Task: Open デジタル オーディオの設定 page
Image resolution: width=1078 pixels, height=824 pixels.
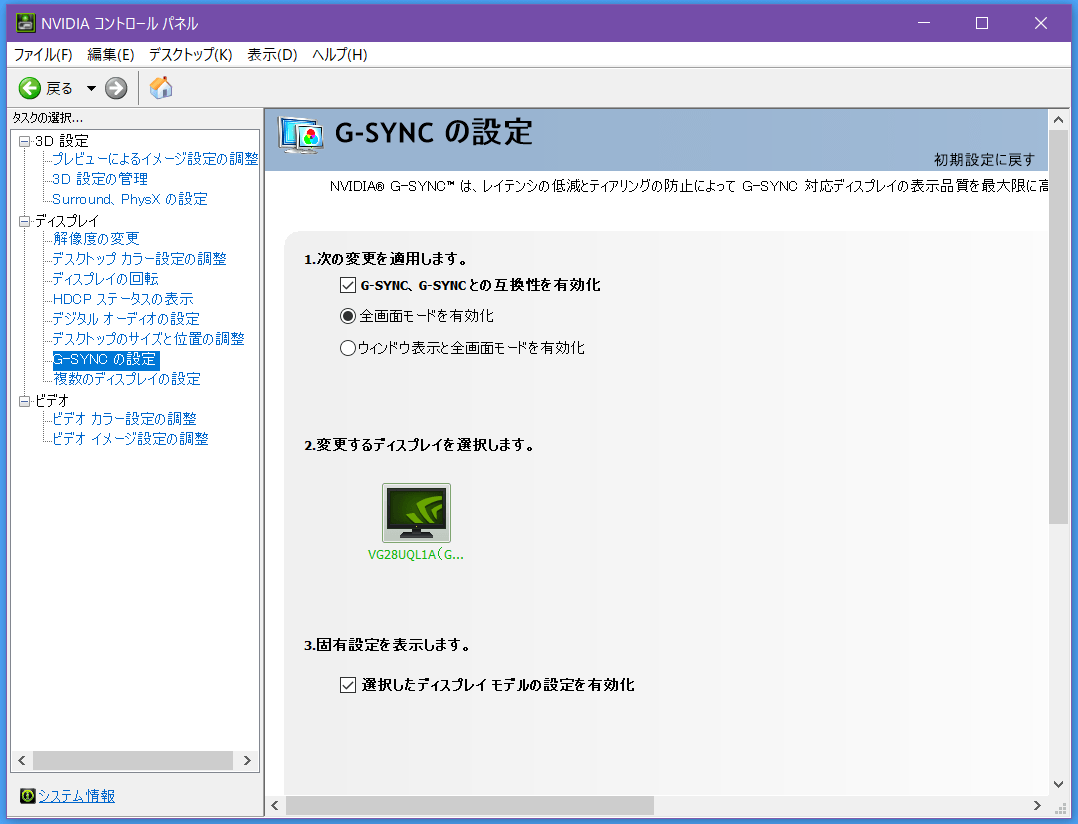Action: [x=126, y=319]
